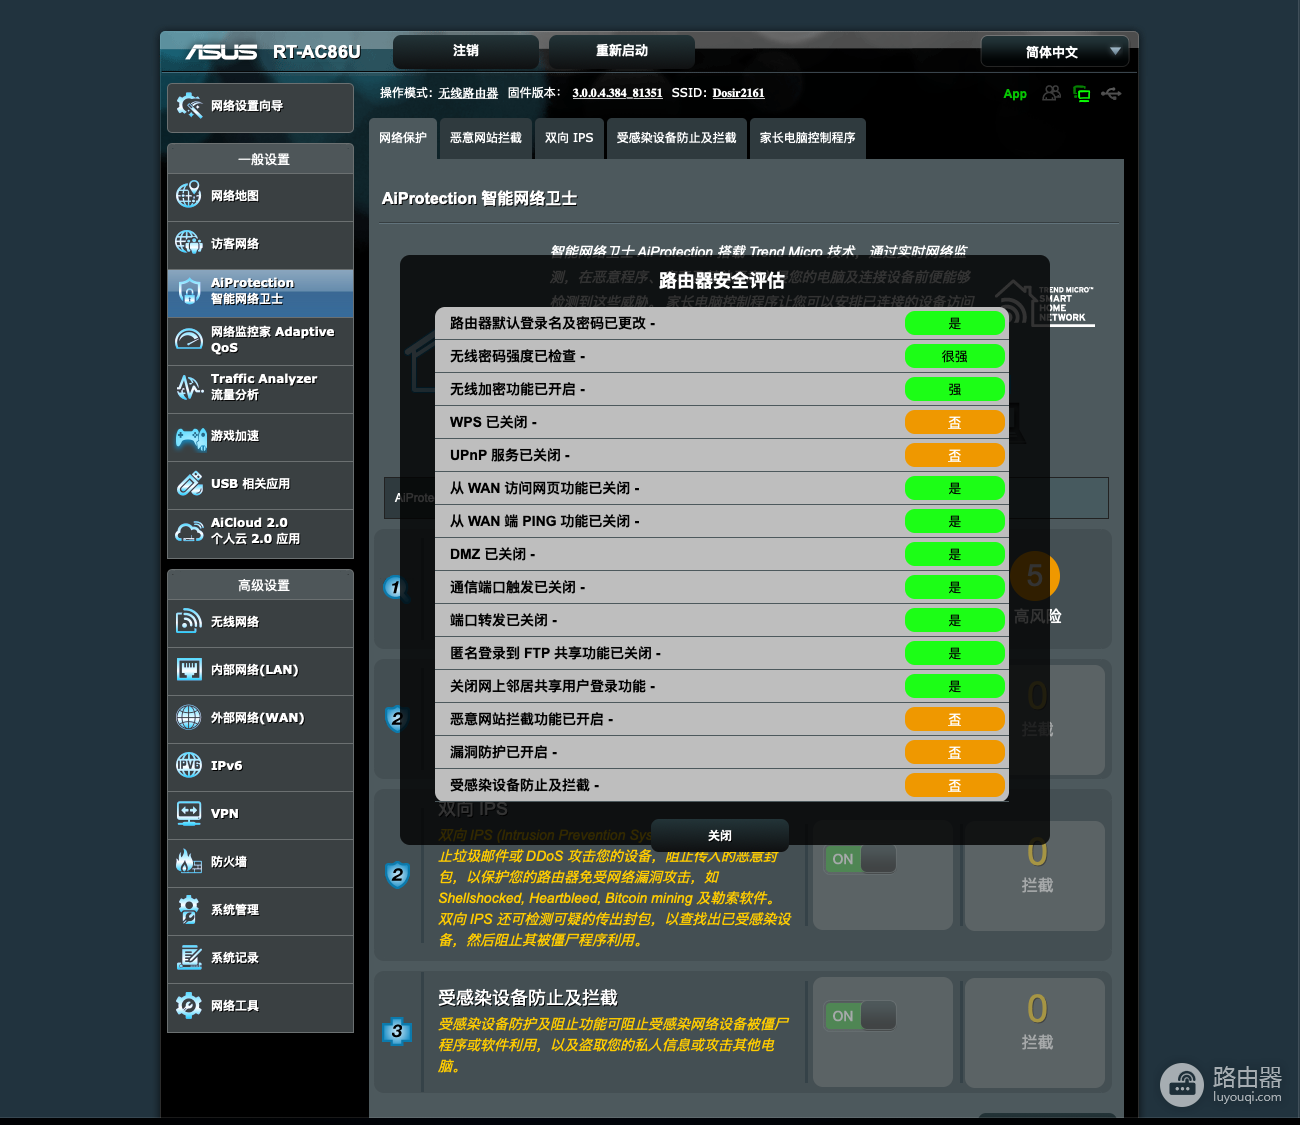The height and width of the screenshot is (1125, 1300).
Task: Open the Guest Network (访客网络) globe icon
Action: tap(189, 243)
